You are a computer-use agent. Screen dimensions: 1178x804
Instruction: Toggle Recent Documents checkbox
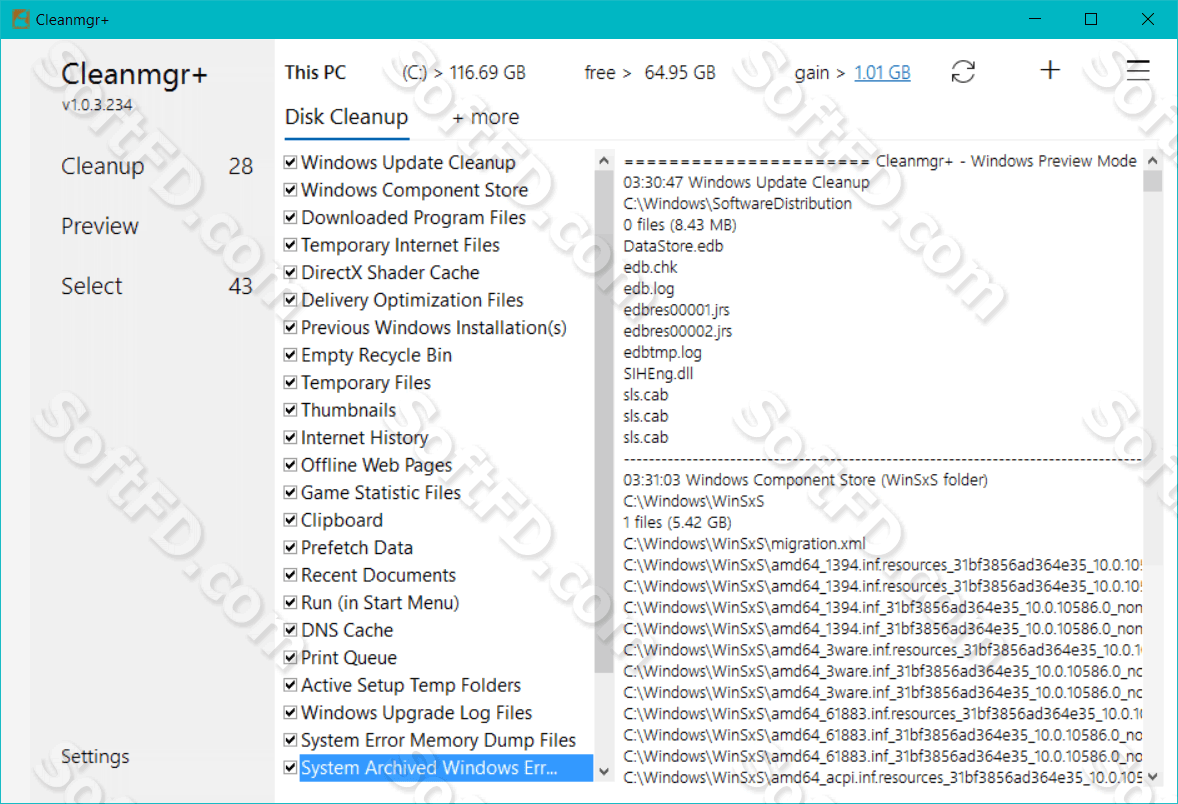(291, 575)
